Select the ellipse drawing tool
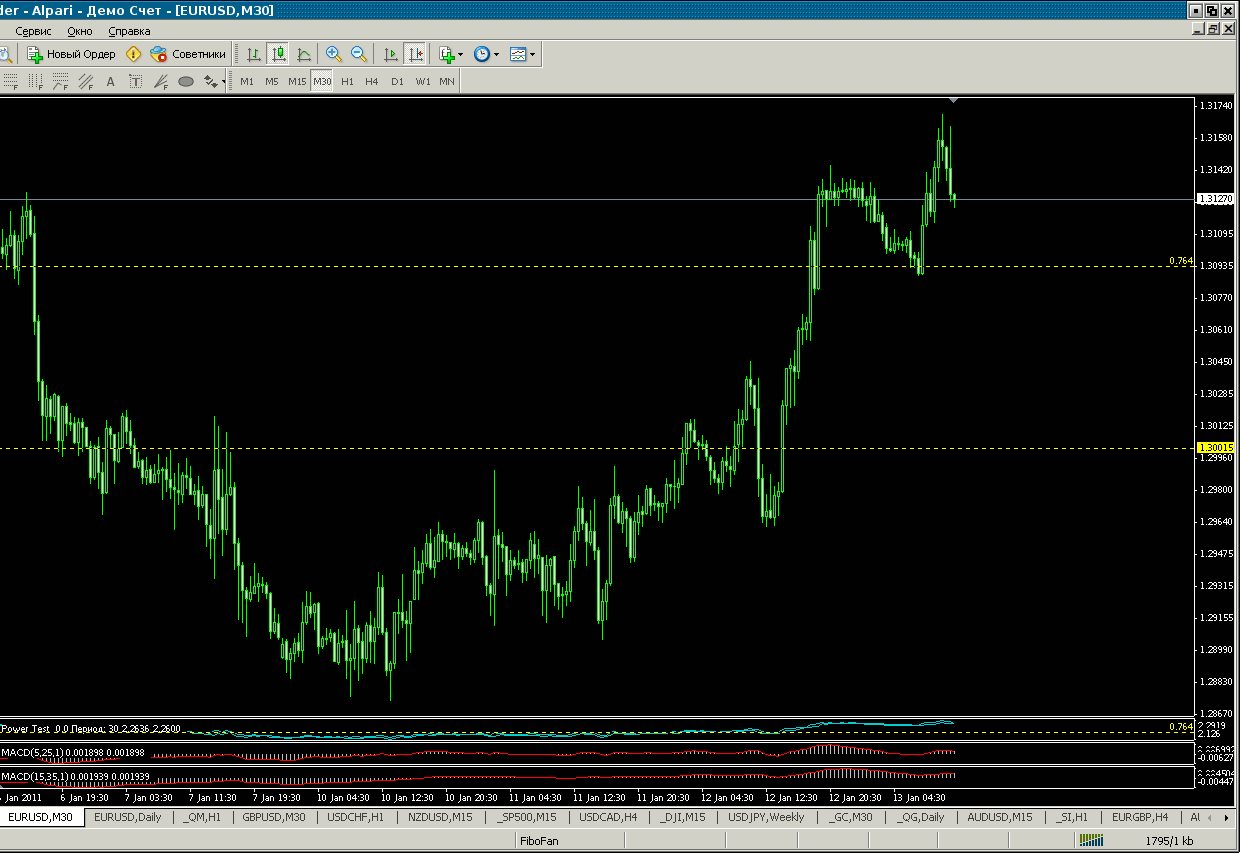Screen dimensions: 1240x853 pyautogui.click(x=185, y=82)
